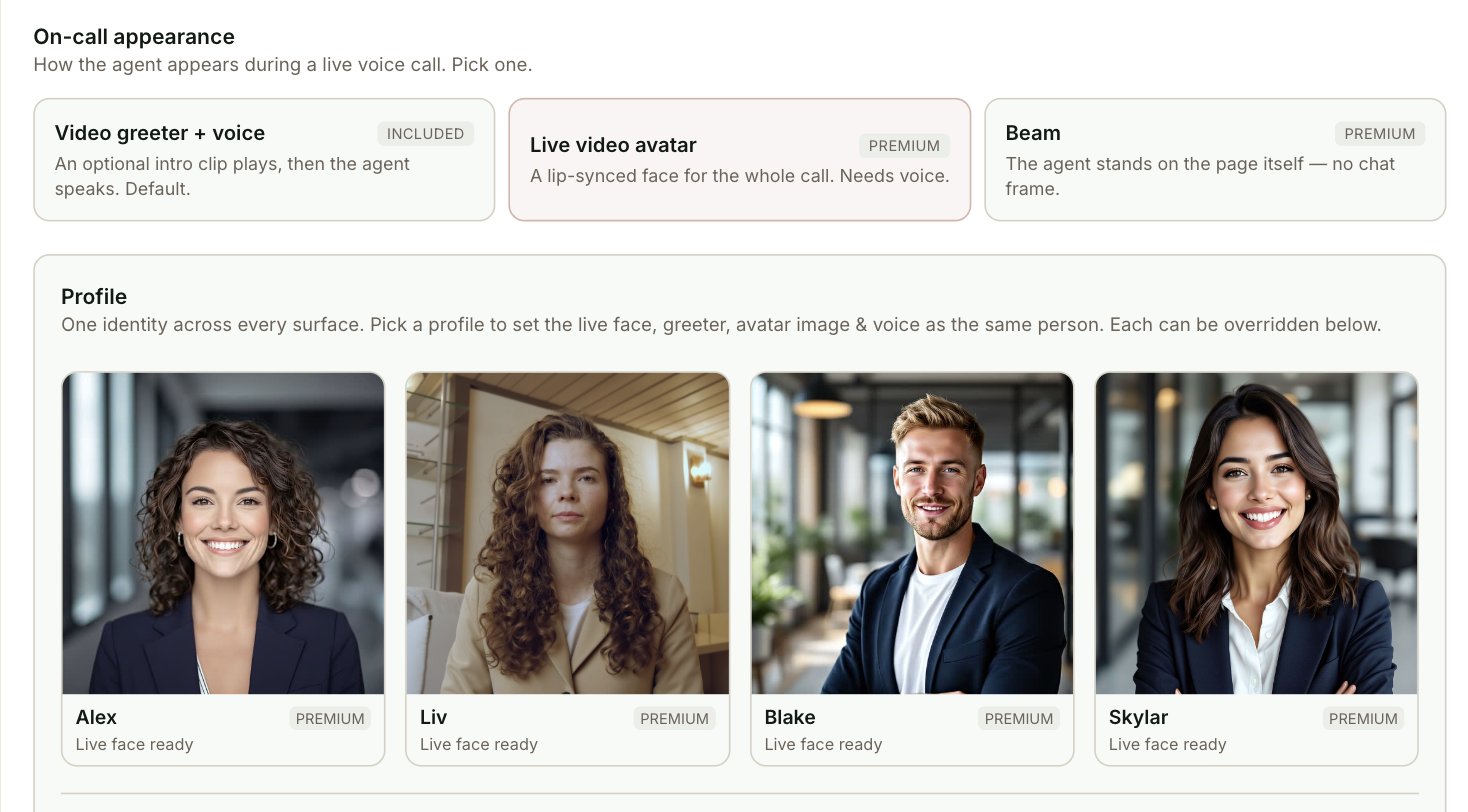Image resolution: width=1468 pixels, height=812 pixels.
Task: Click the name label Alex
Action: tap(96, 717)
